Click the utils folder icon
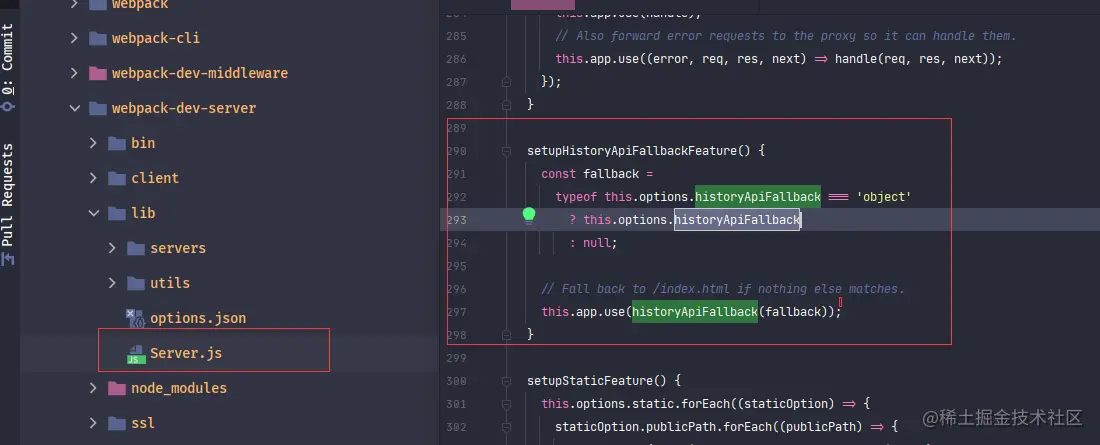Viewport: 1100px width, 445px height. 135,284
